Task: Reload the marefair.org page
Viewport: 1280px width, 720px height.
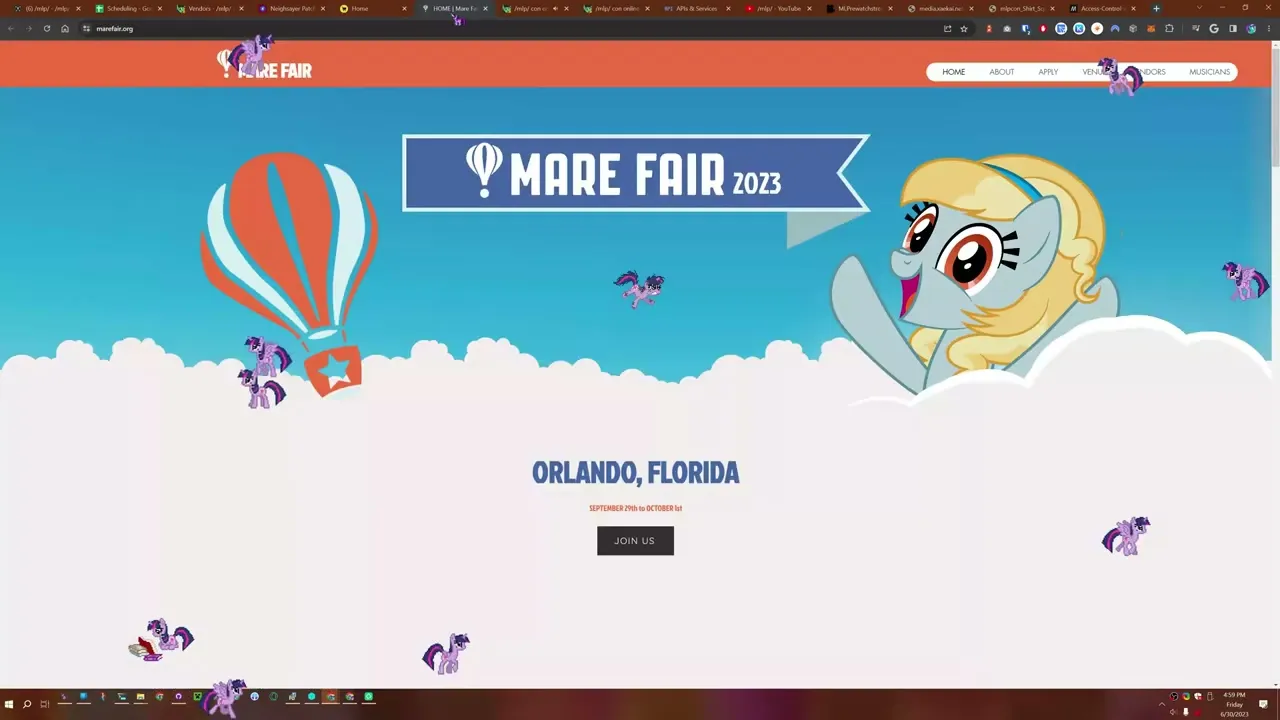Action: tap(46, 28)
